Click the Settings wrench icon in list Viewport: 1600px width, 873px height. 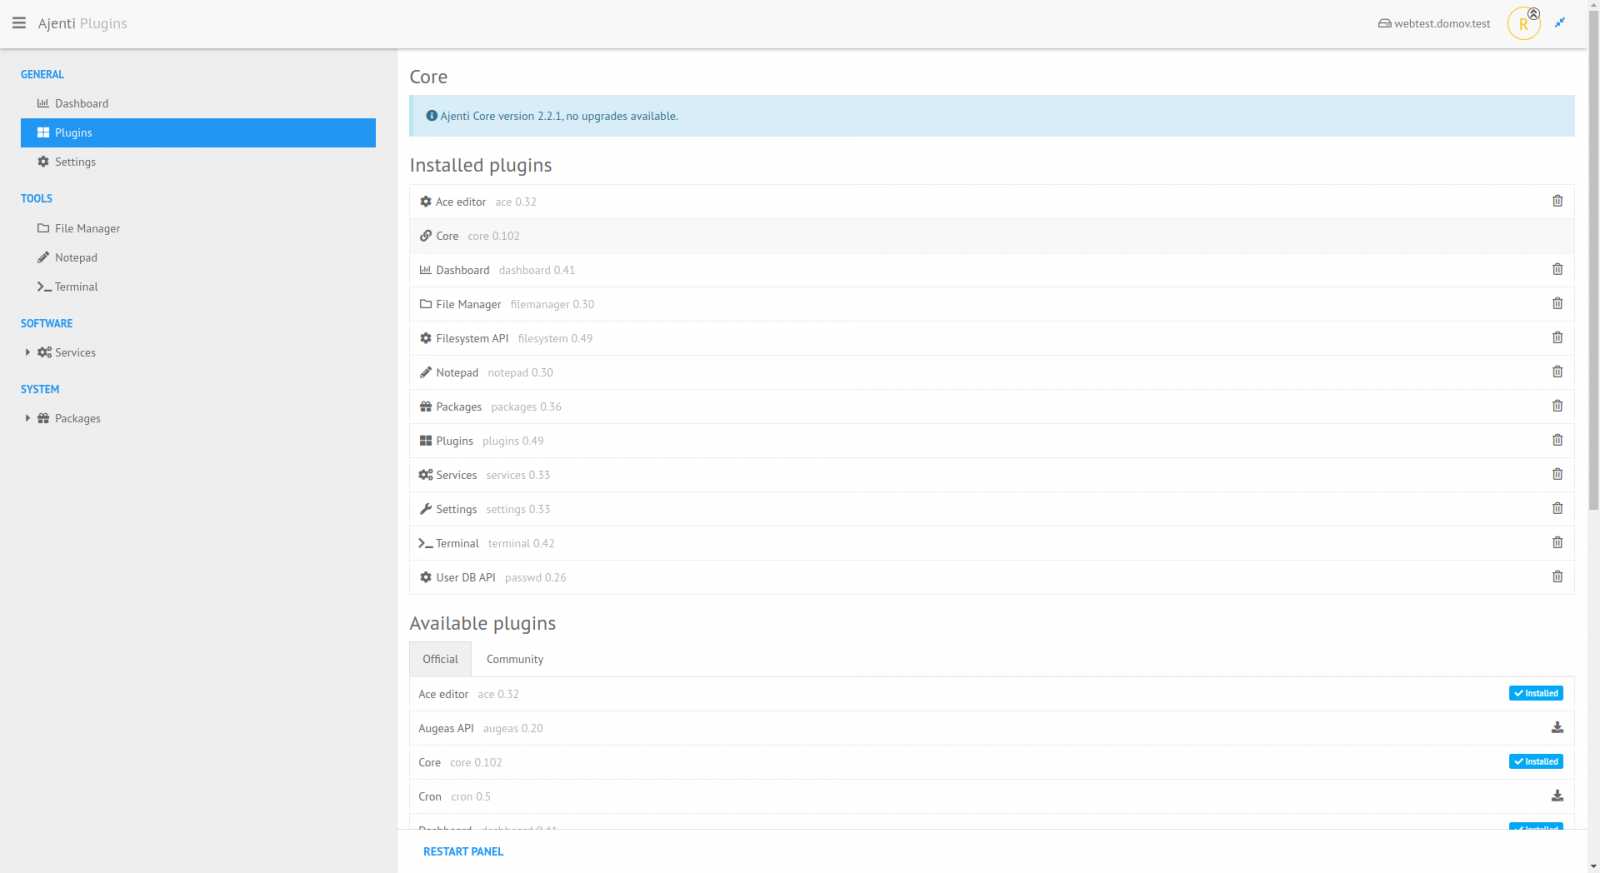(x=425, y=509)
